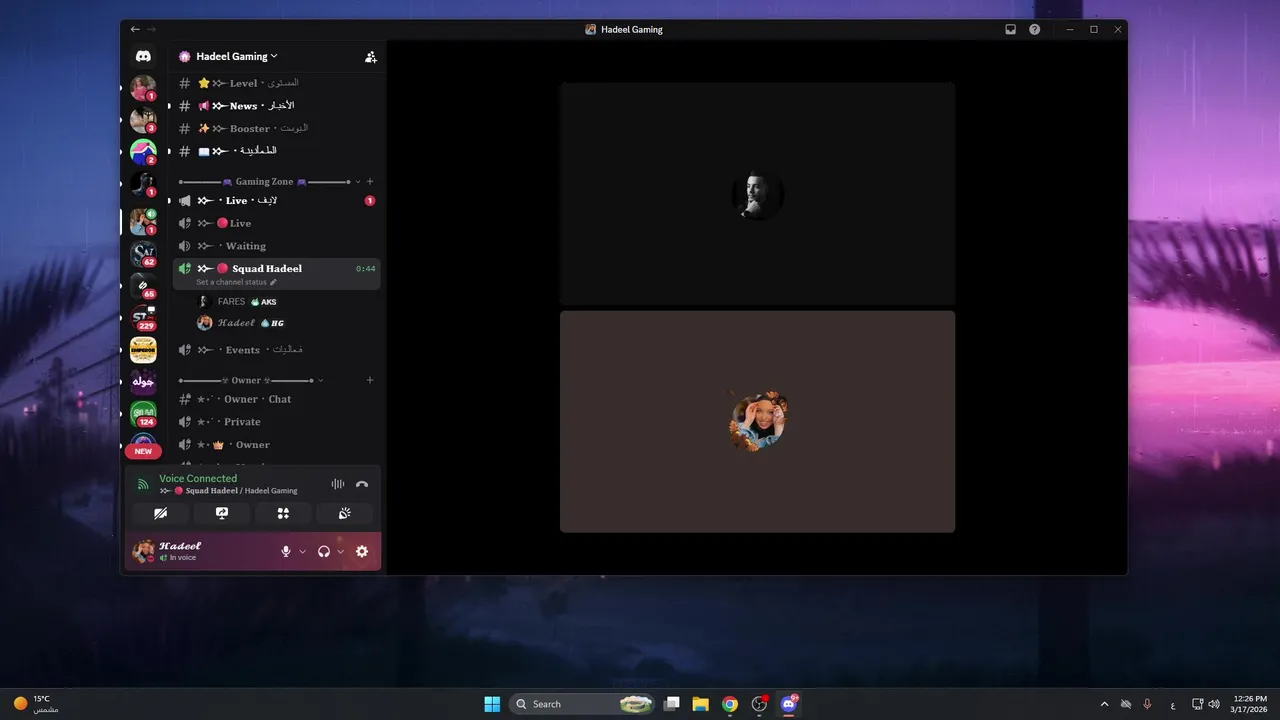The image size is (1280, 720).
Task: Open the Booster text channel
Action: point(276,128)
